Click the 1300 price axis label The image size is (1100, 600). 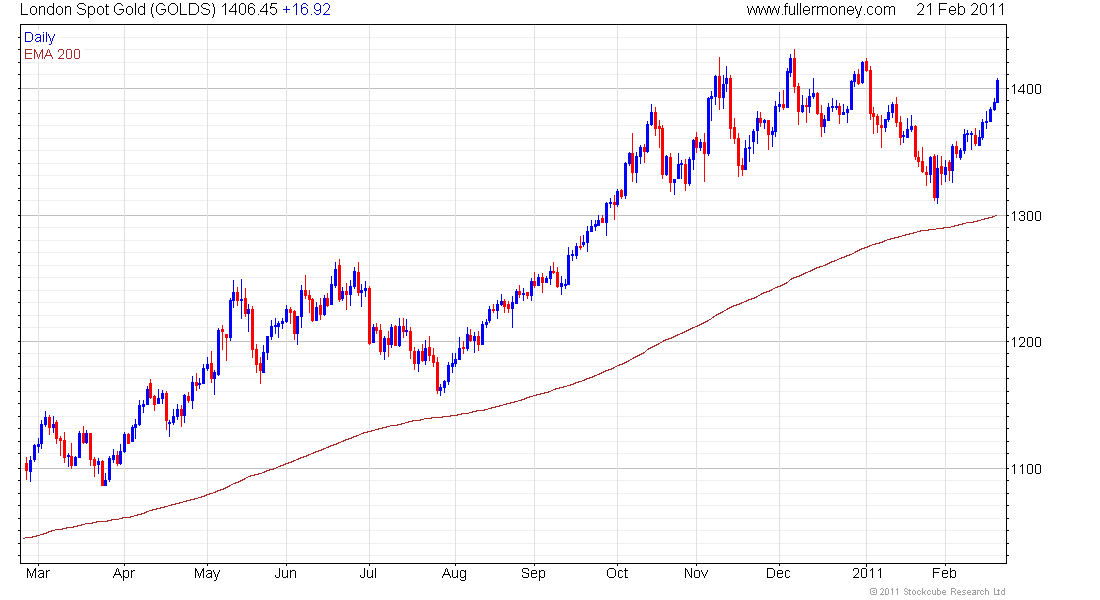tap(1026, 216)
